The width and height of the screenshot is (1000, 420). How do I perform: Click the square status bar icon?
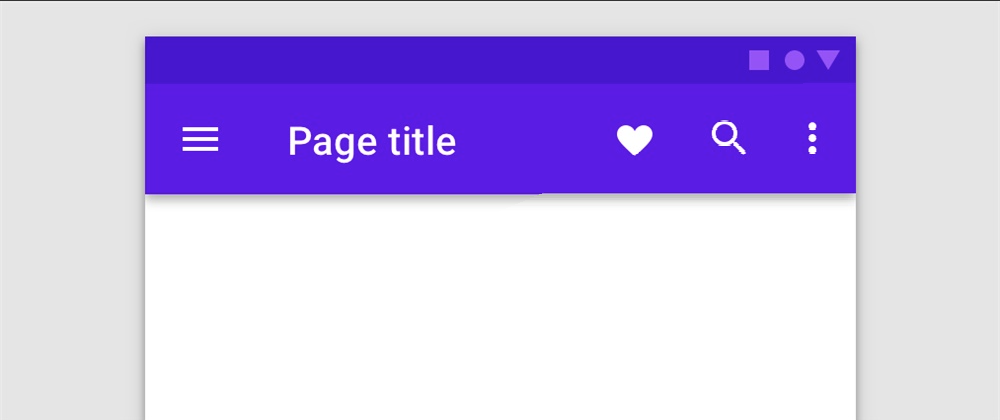tap(759, 61)
